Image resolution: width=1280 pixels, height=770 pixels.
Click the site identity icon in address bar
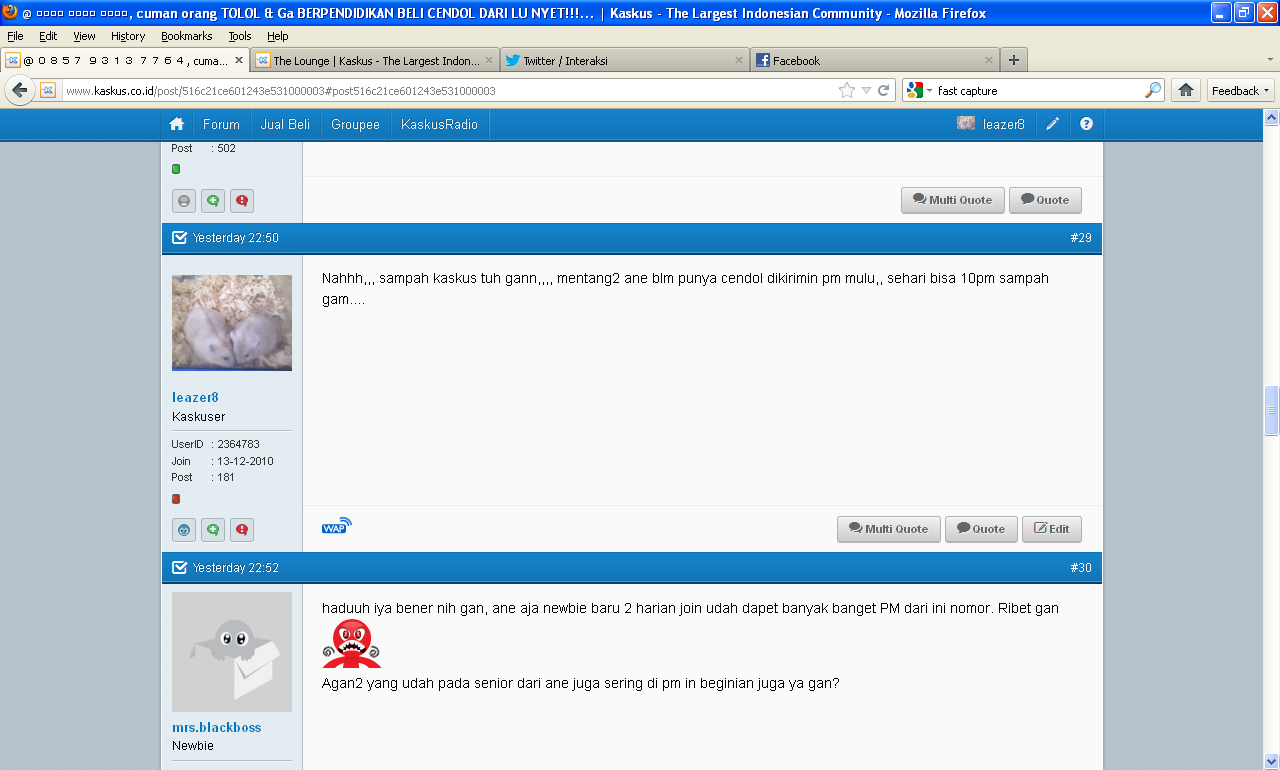pos(48,90)
